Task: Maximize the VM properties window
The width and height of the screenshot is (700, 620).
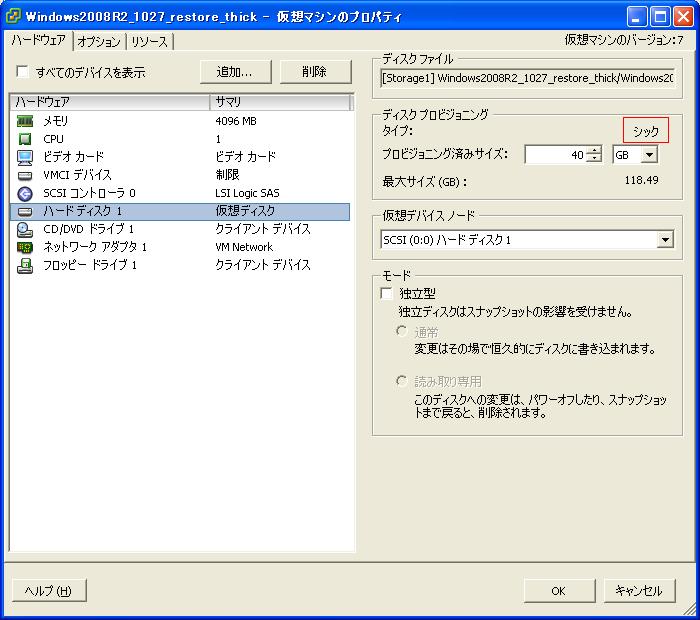Action: [x=660, y=17]
